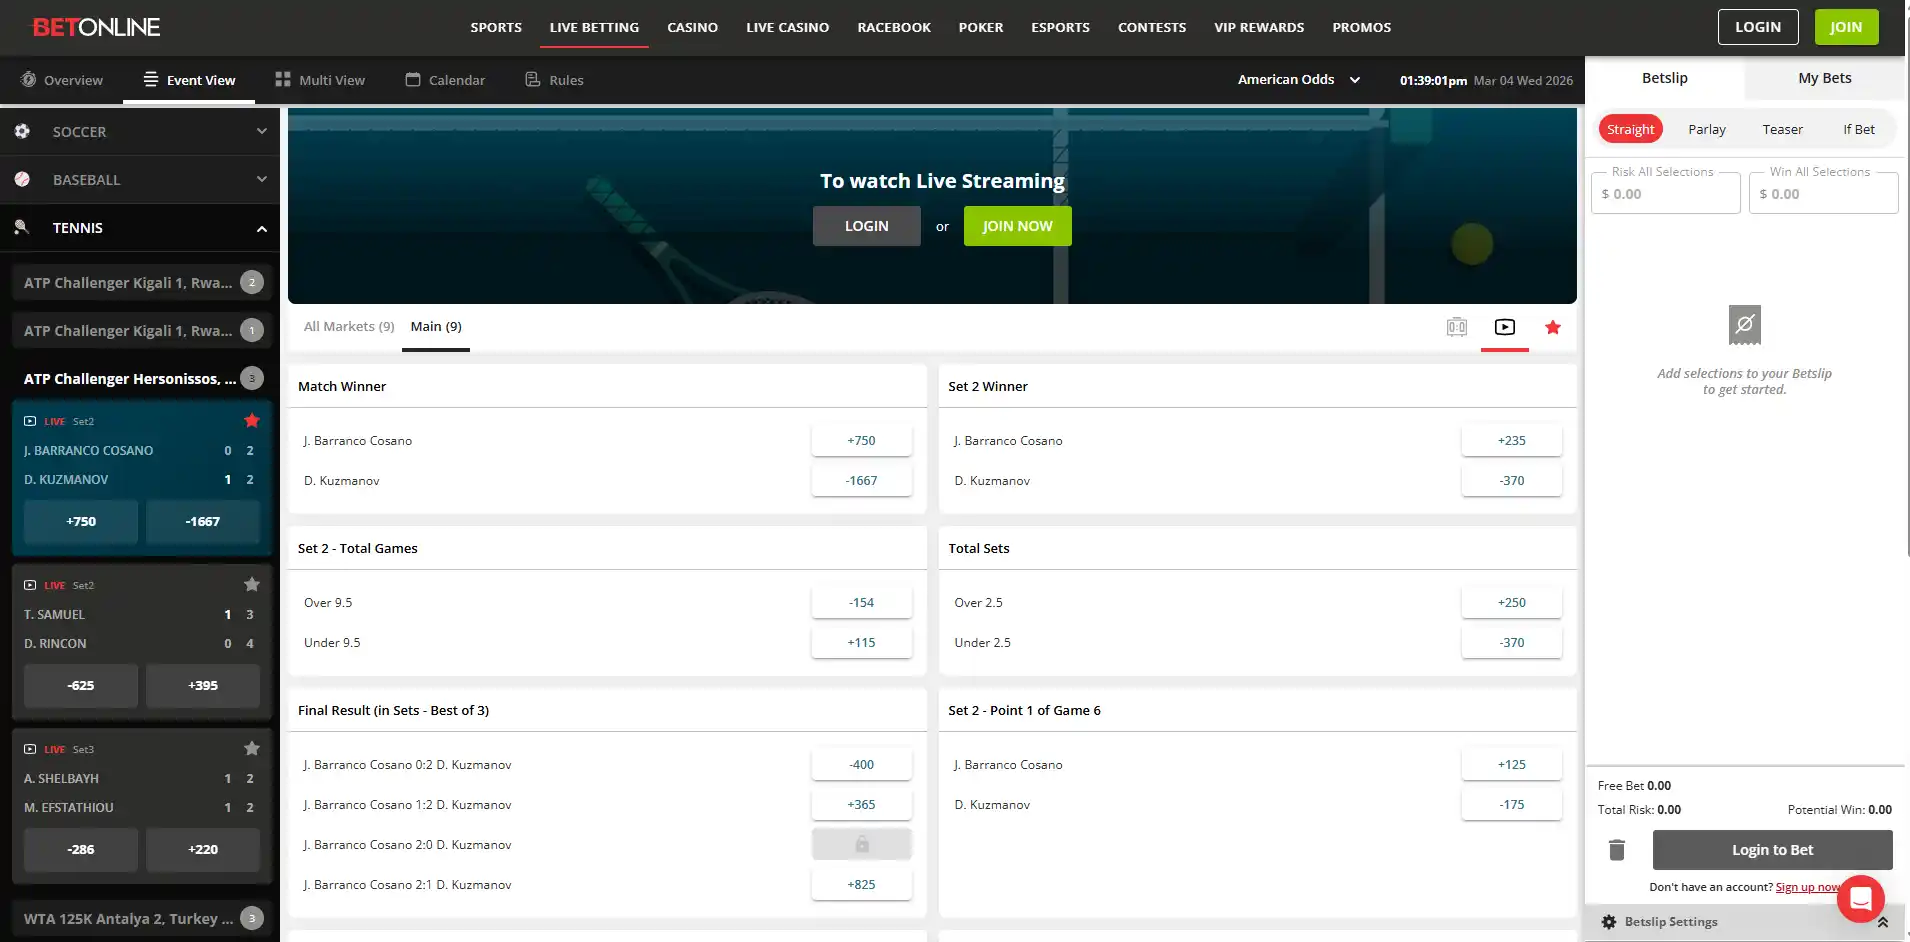Expand second ATP Challenger Kigali tournament

[142, 331]
